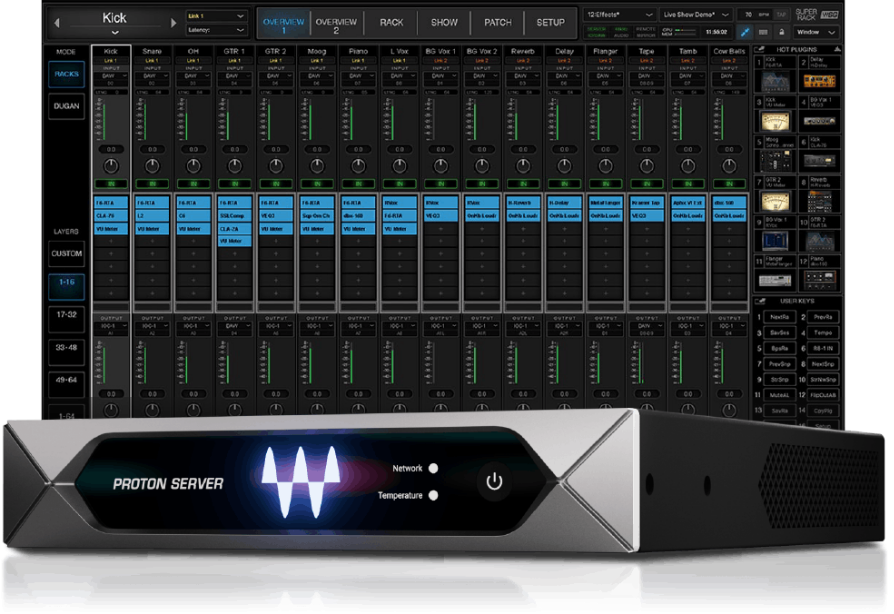Click the SSLComp plugin slot on GTR 1
Screen dimensions: 894x614
coord(235,216)
